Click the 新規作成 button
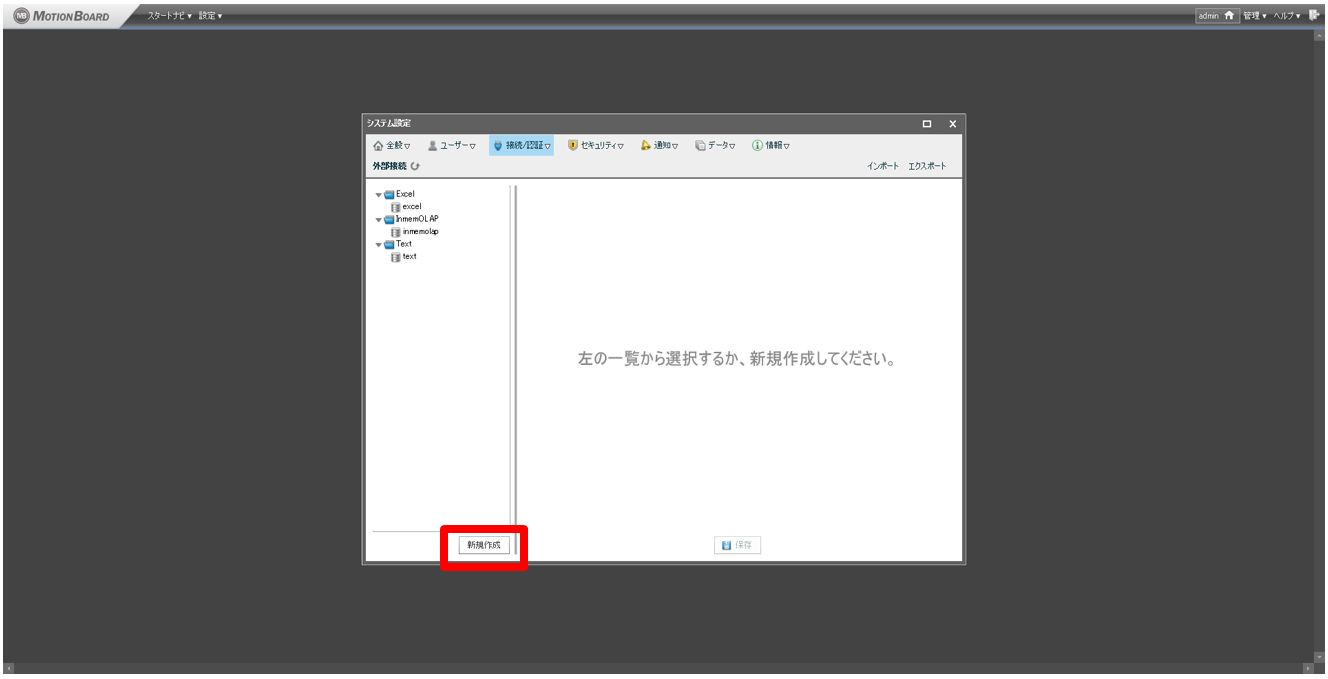The image size is (1328, 679). (x=484, y=545)
